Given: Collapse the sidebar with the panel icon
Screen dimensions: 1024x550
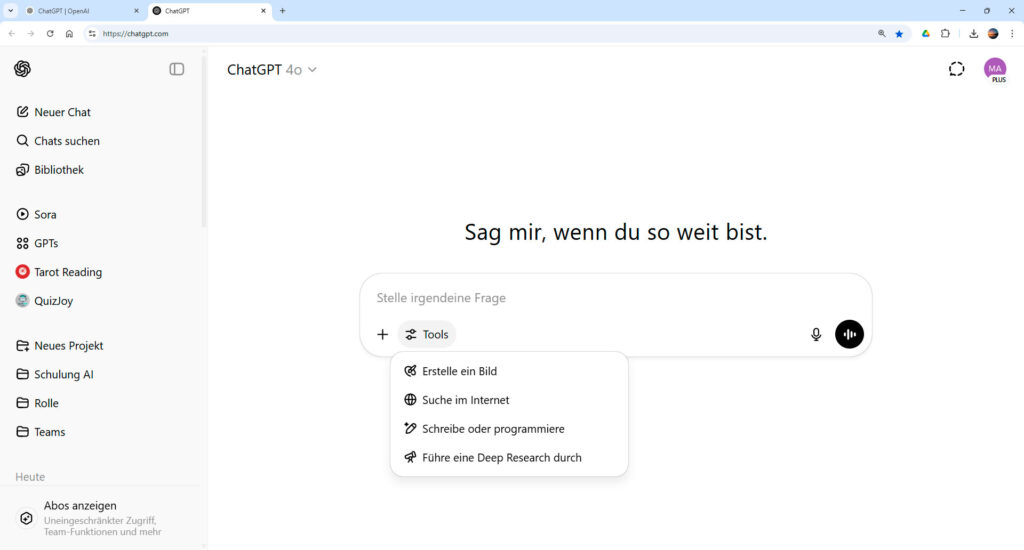Looking at the screenshot, I should (x=176, y=69).
